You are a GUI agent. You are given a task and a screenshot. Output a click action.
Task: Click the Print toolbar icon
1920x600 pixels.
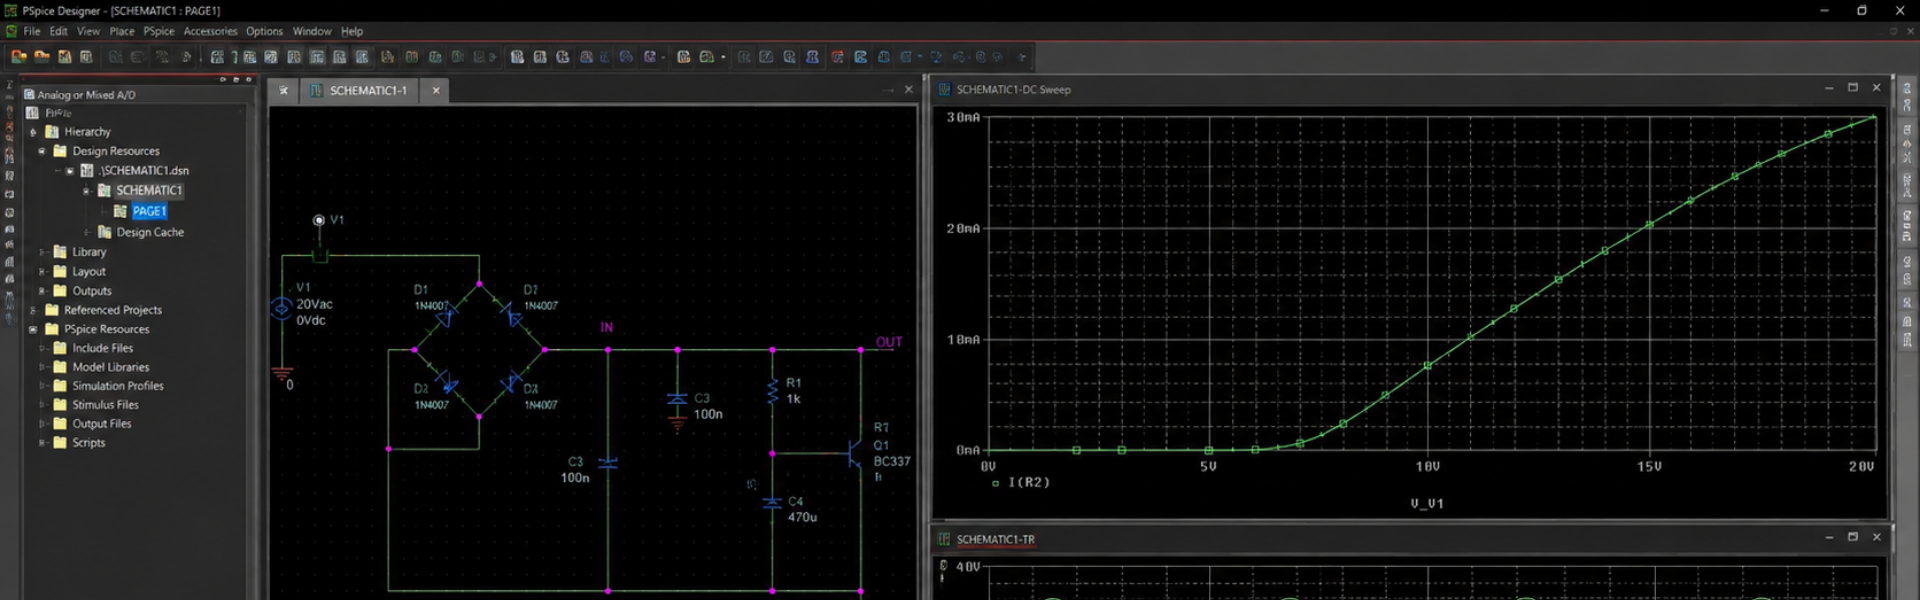pos(87,57)
